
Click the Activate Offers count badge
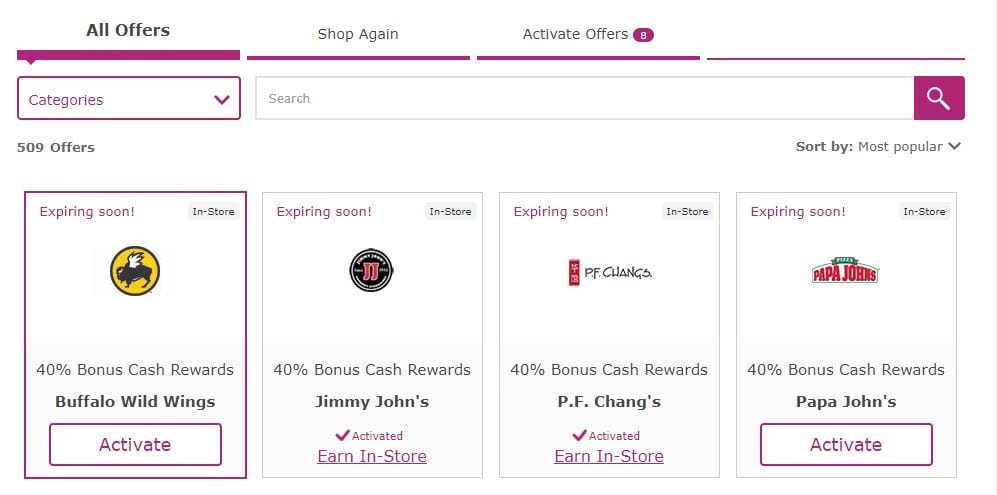pyautogui.click(x=643, y=35)
